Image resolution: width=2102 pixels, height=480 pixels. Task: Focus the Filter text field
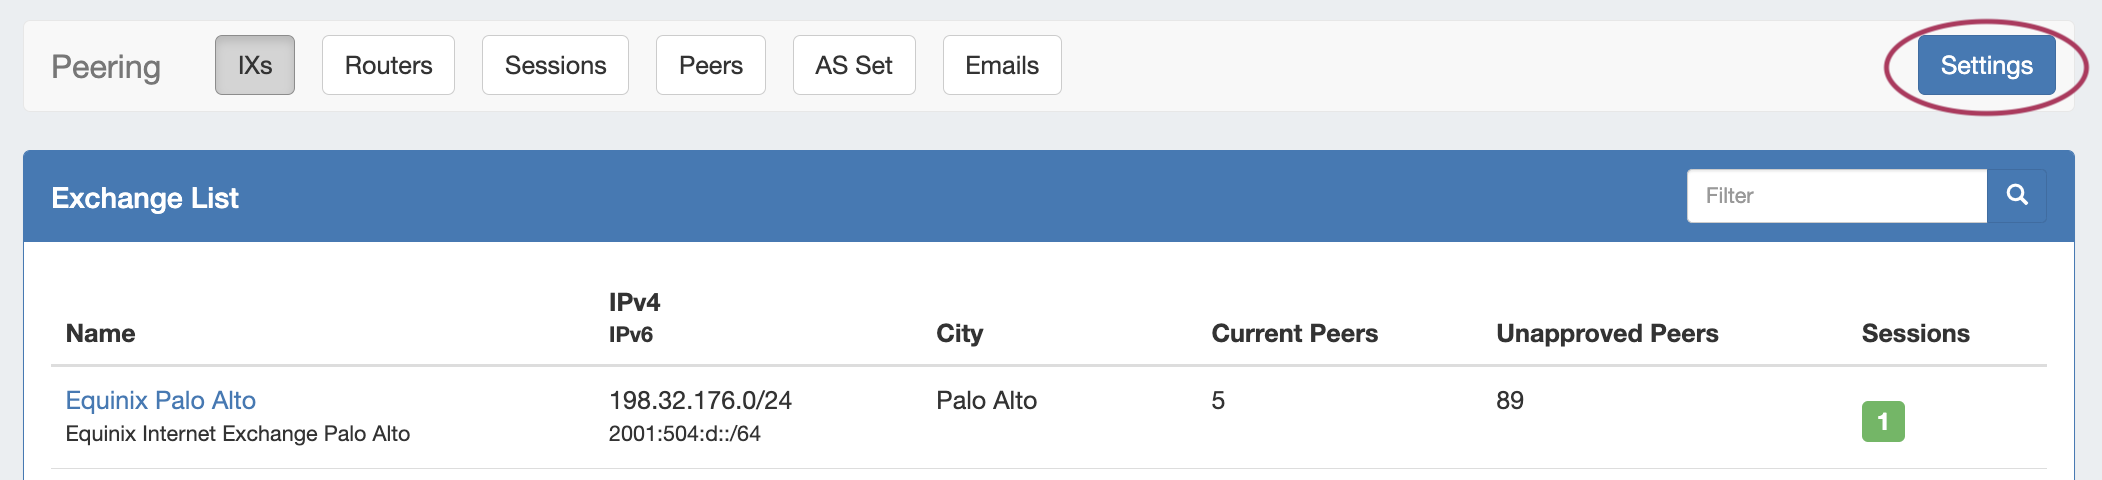1836,196
